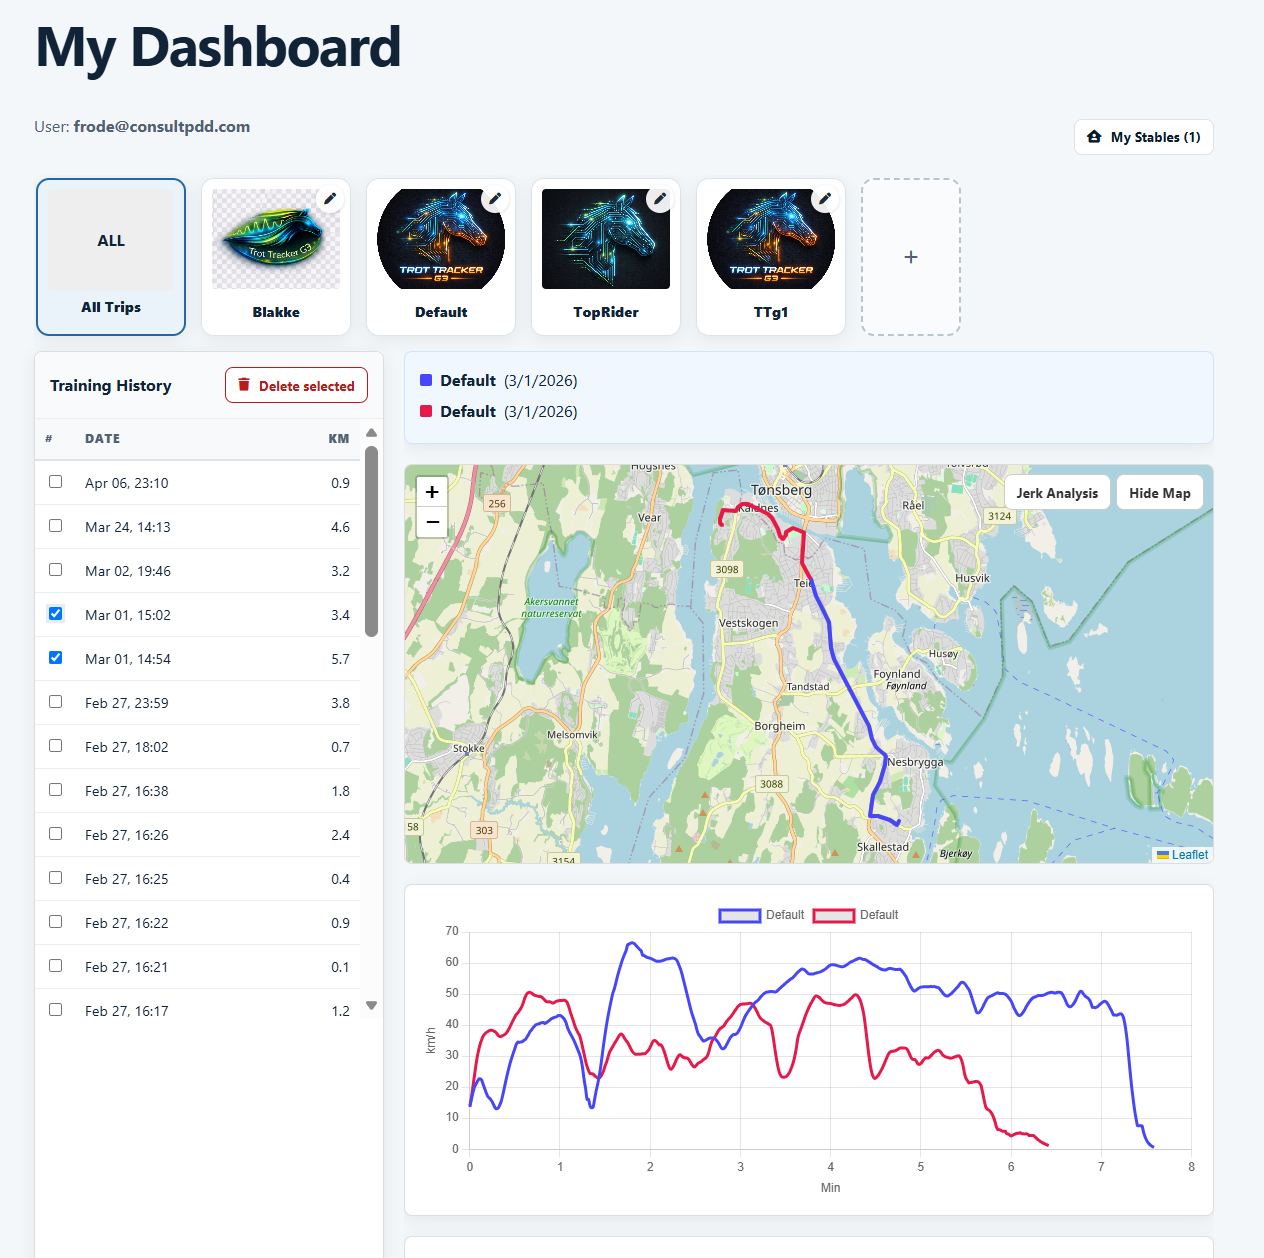
Task: Click the Blakke horse logo thumbnail
Action: click(x=276, y=239)
